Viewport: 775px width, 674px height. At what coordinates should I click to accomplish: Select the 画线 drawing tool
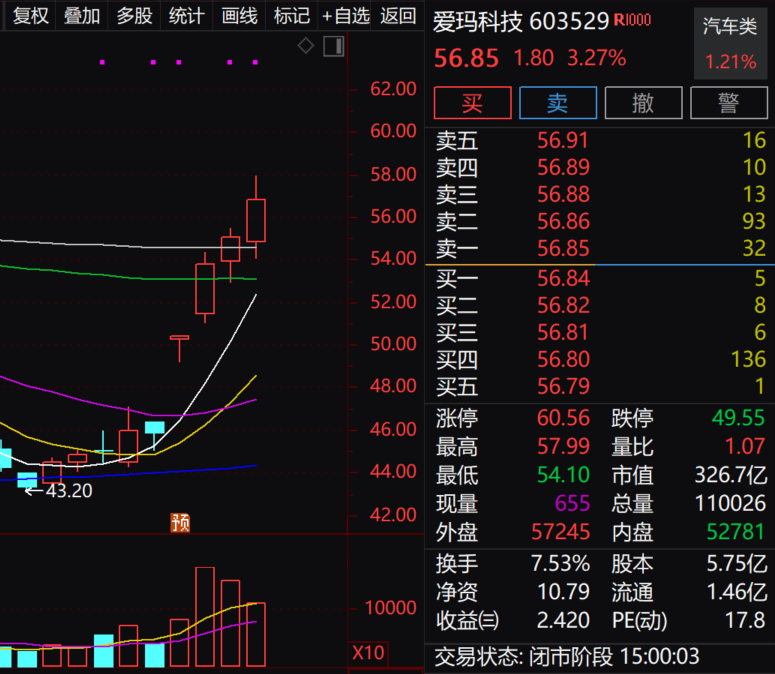pyautogui.click(x=239, y=16)
